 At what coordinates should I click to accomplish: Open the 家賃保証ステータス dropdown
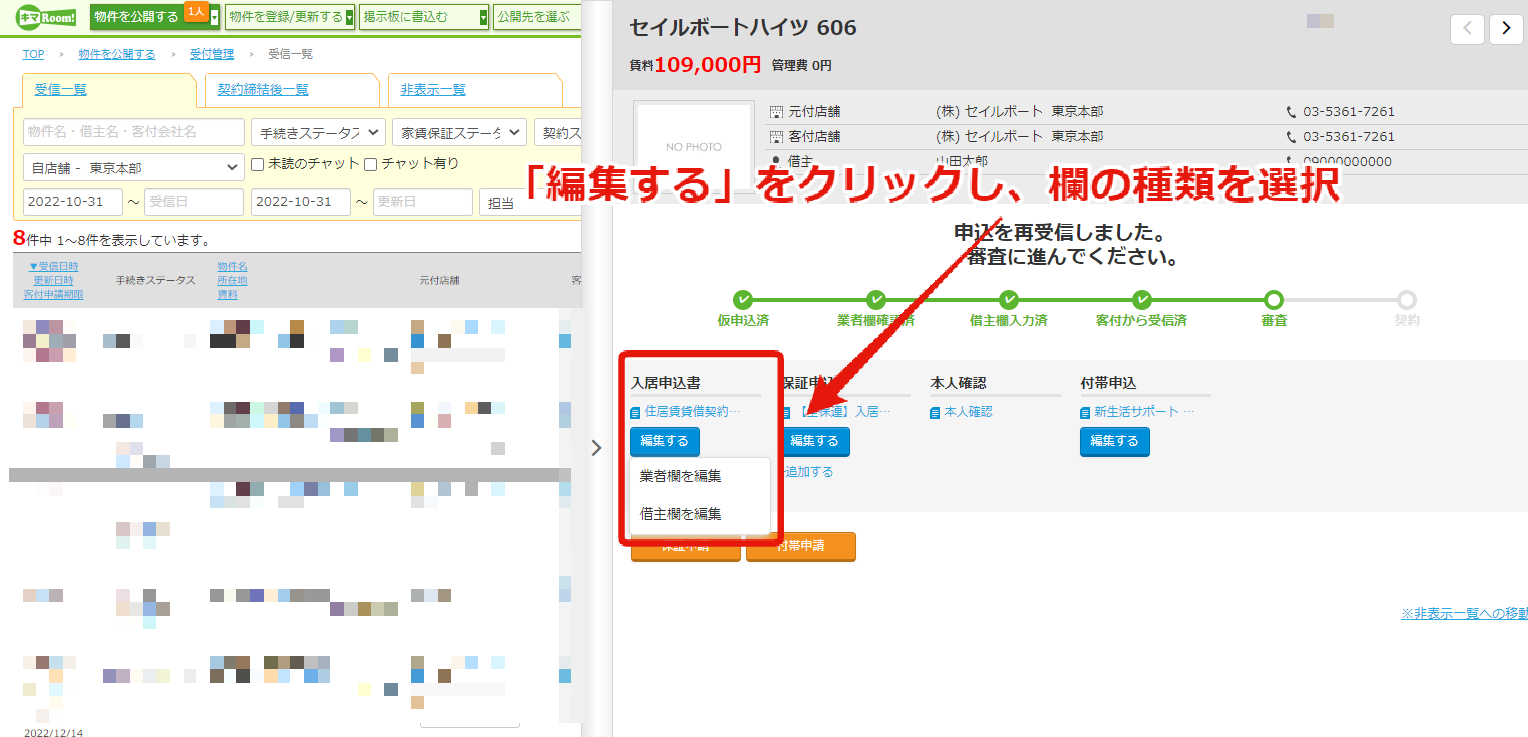point(459,132)
